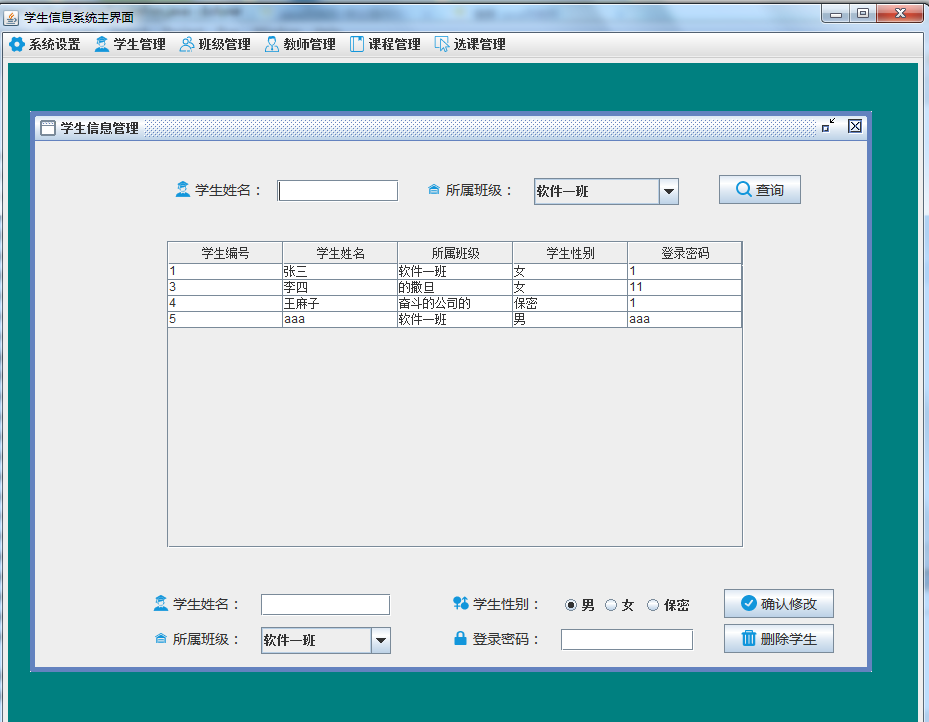The height and width of the screenshot is (722, 929).
Task: Click the 所属班级 column header
Action: [x=455, y=253]
